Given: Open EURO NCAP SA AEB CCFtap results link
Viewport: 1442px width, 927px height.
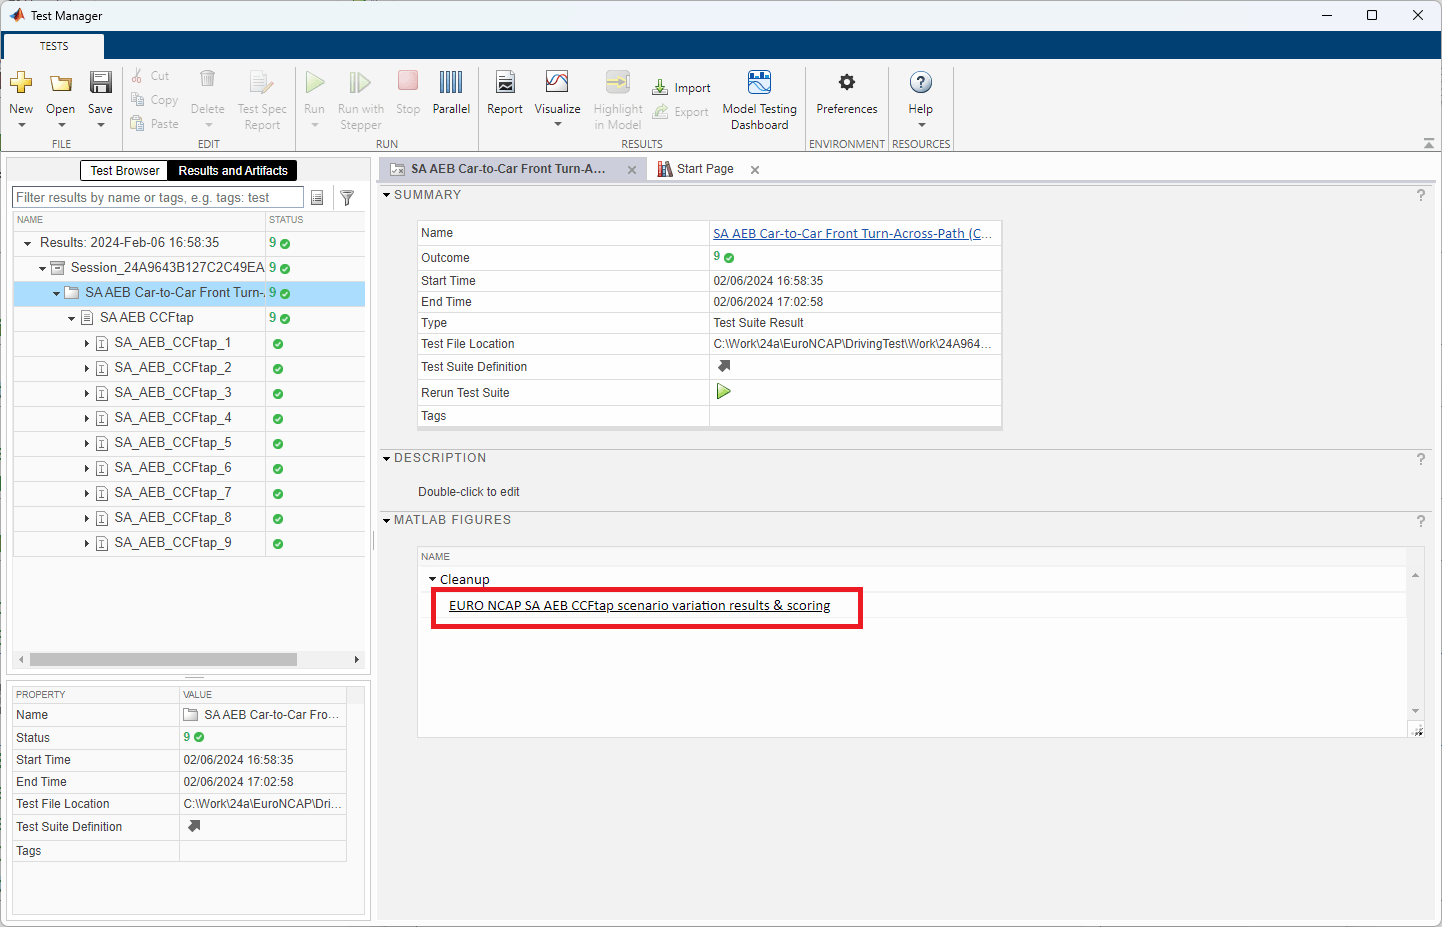Looking at the screenshot, I should pos(639,606).
